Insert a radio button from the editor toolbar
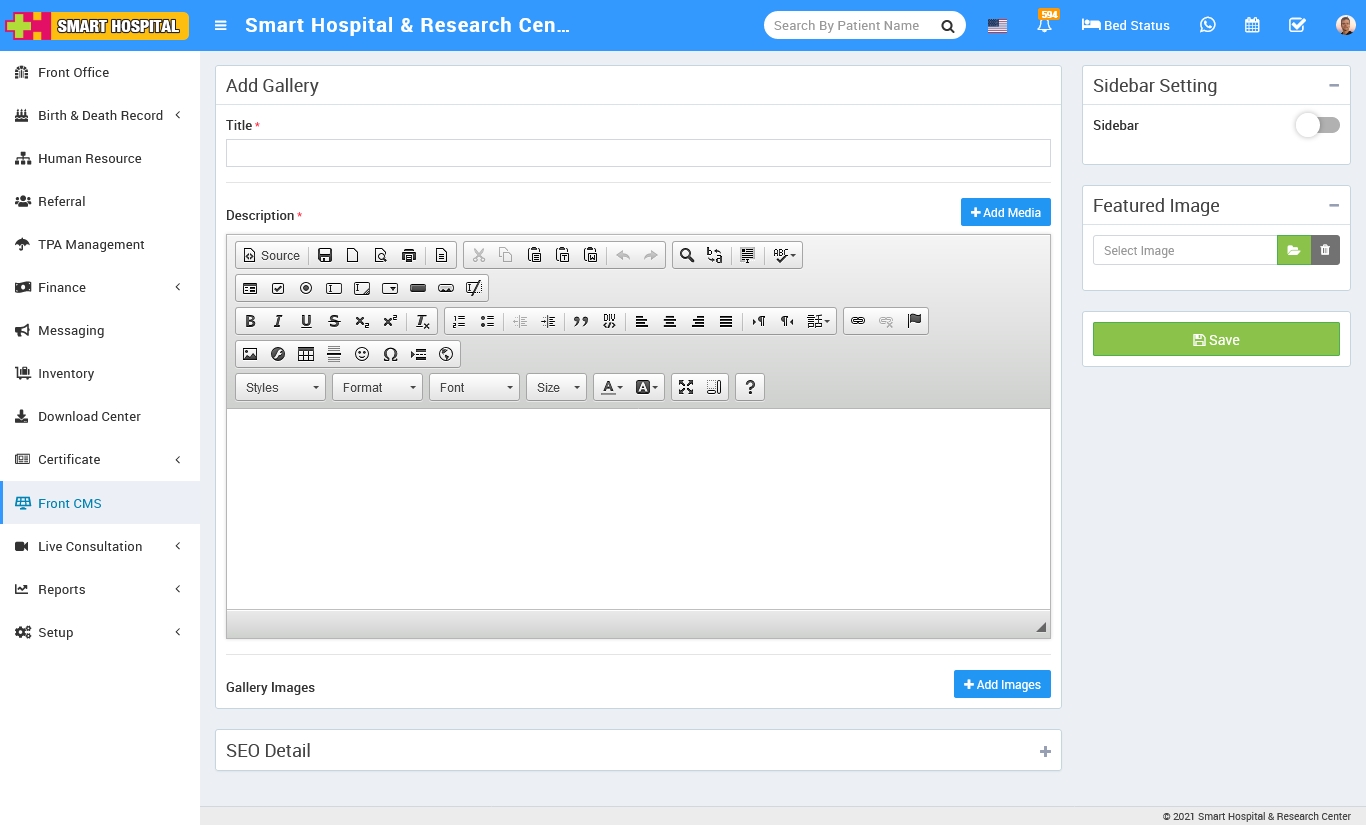Image resolution: width=1366 pixels, height=825 pixels. tap(306, 288)
